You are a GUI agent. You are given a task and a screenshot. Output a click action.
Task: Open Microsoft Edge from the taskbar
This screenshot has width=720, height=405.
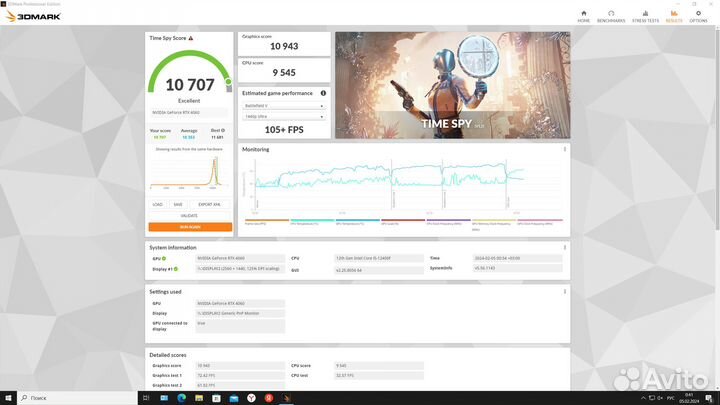(181, 398)
